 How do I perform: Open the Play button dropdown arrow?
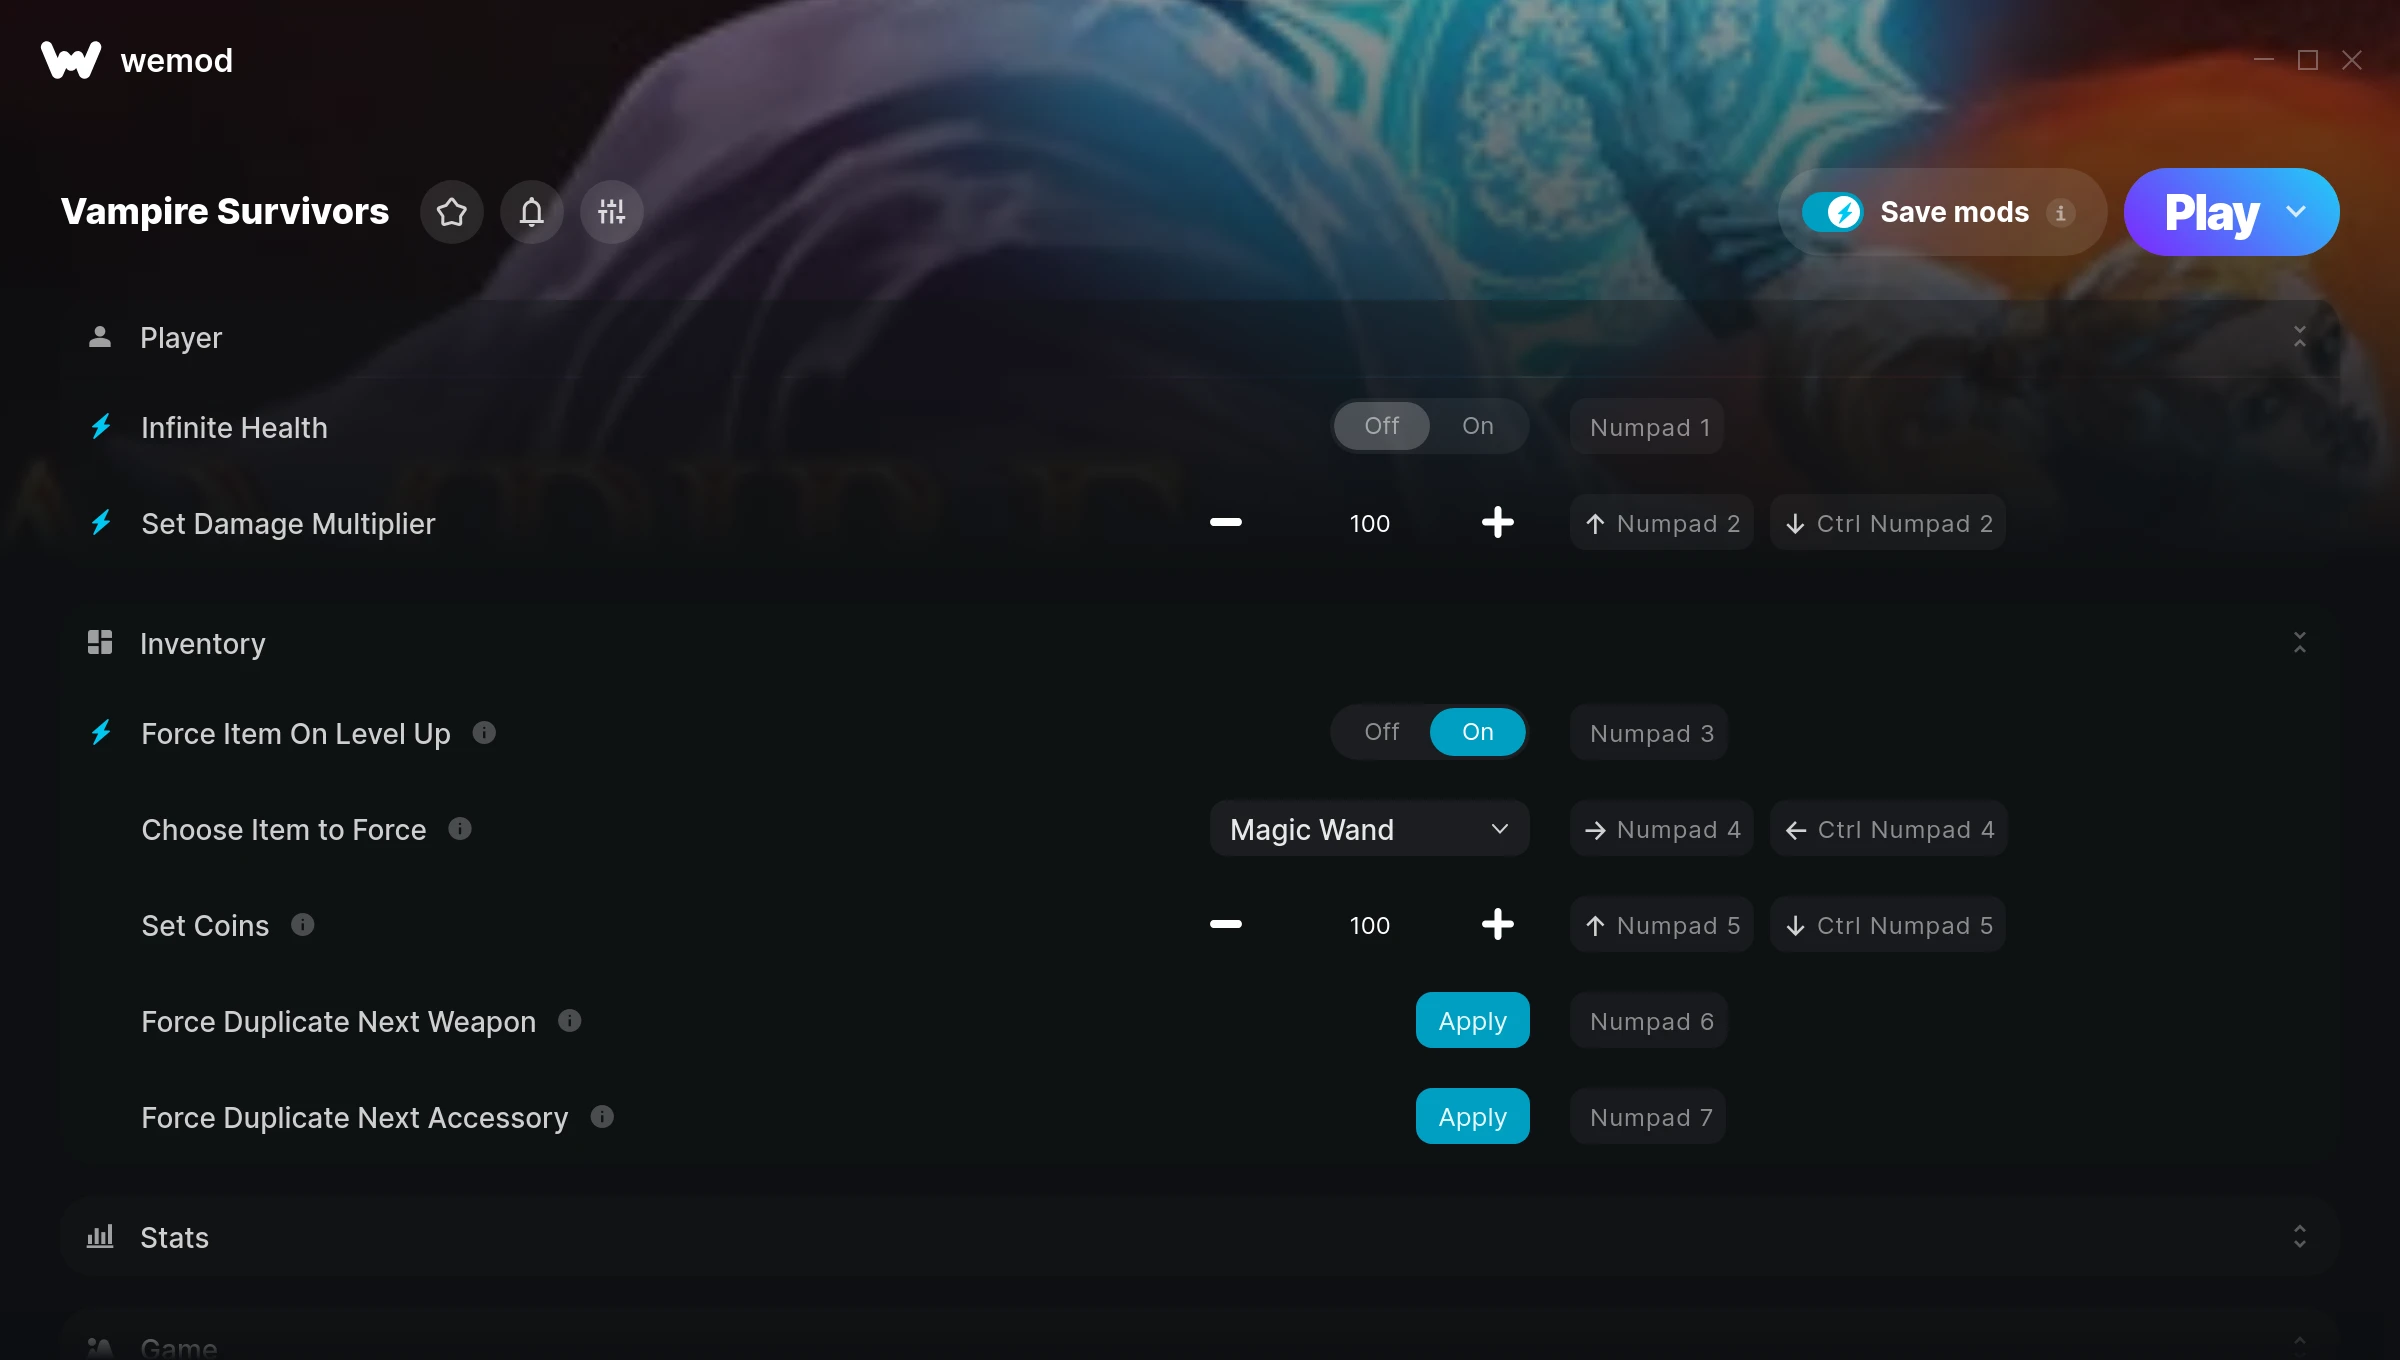tap(2296, 212)
